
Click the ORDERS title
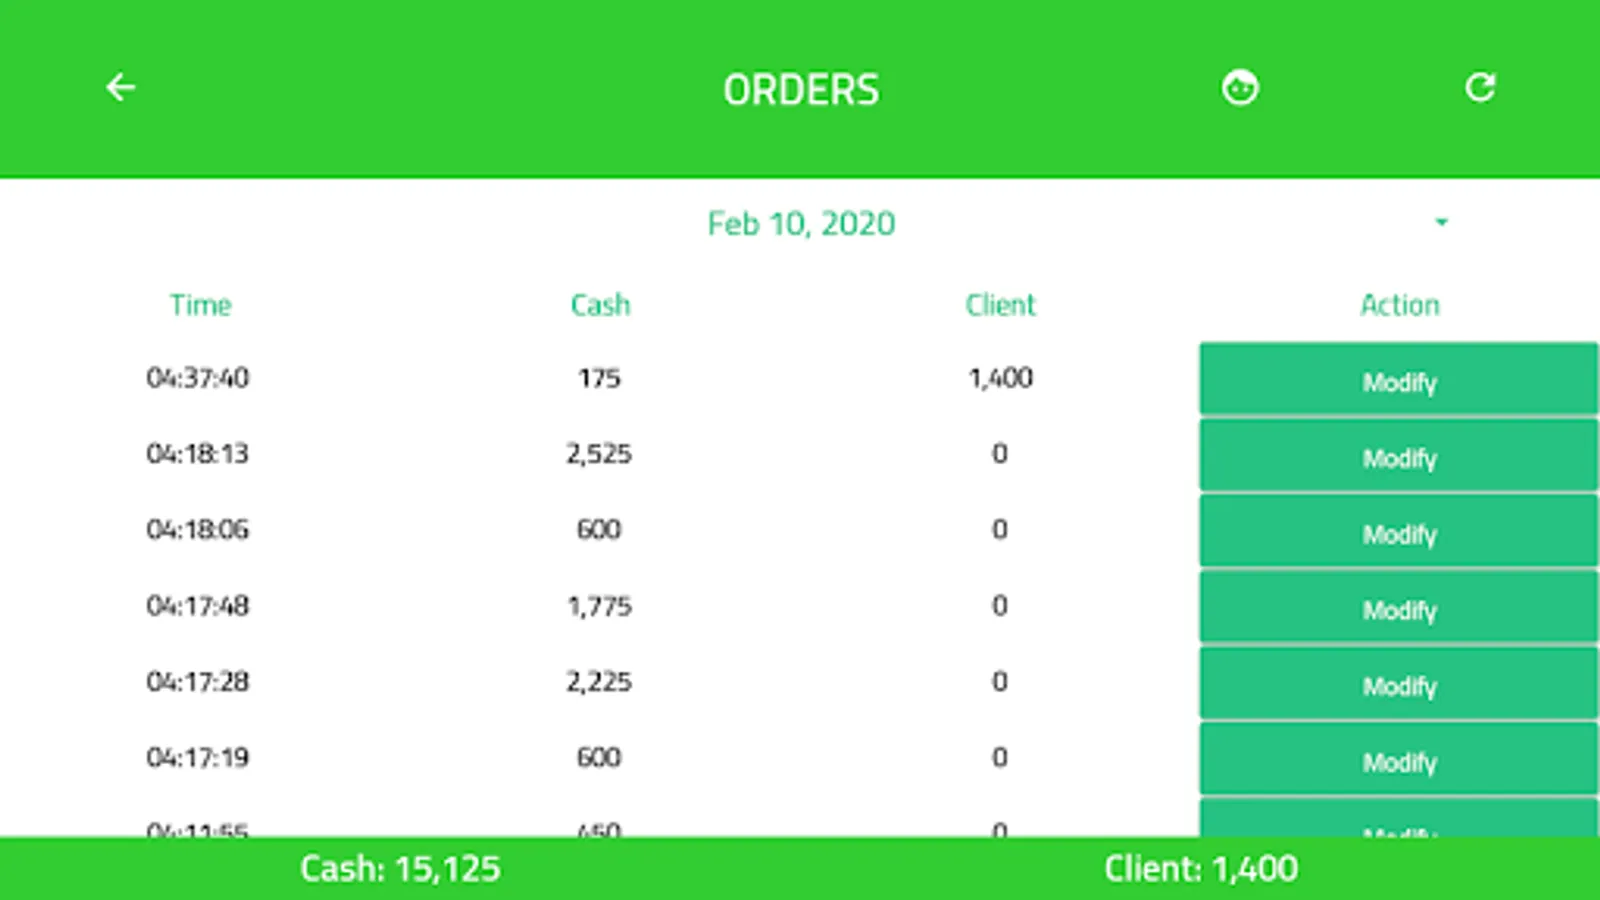coord(801,90)
